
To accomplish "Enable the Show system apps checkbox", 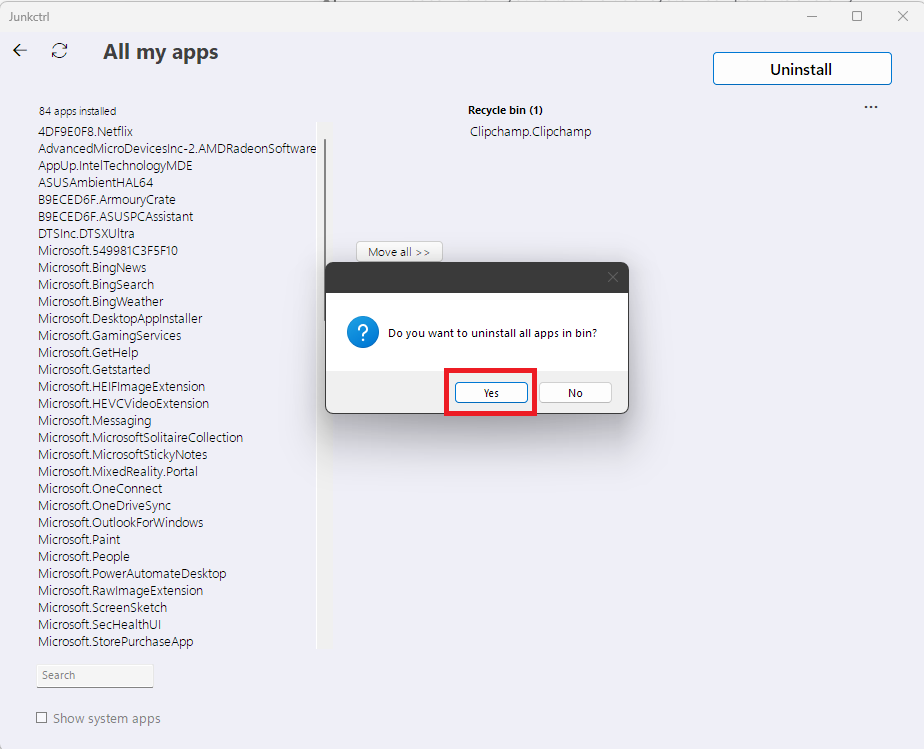I will pos(42,718).
